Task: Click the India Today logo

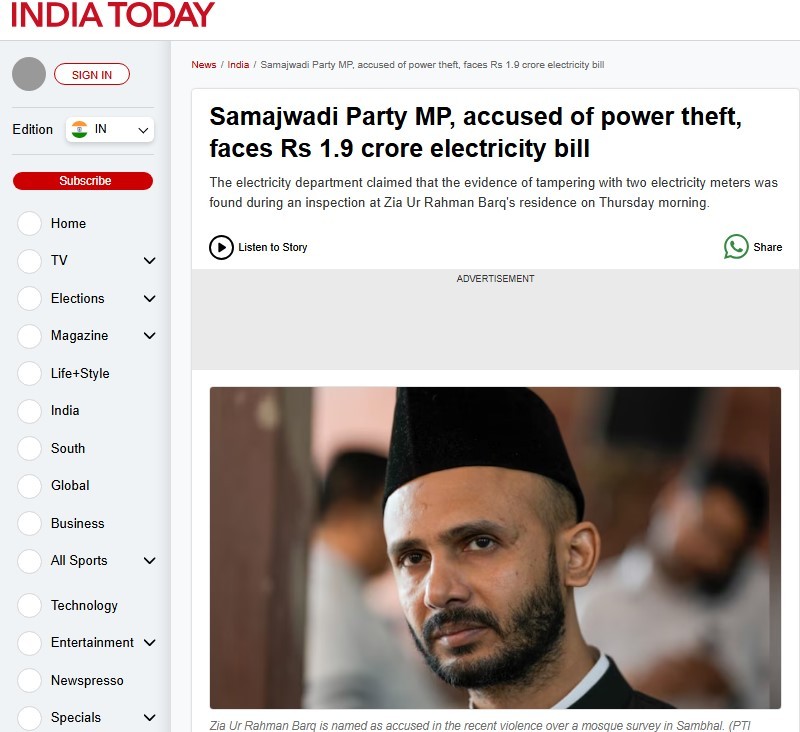Action: [112, 15]
